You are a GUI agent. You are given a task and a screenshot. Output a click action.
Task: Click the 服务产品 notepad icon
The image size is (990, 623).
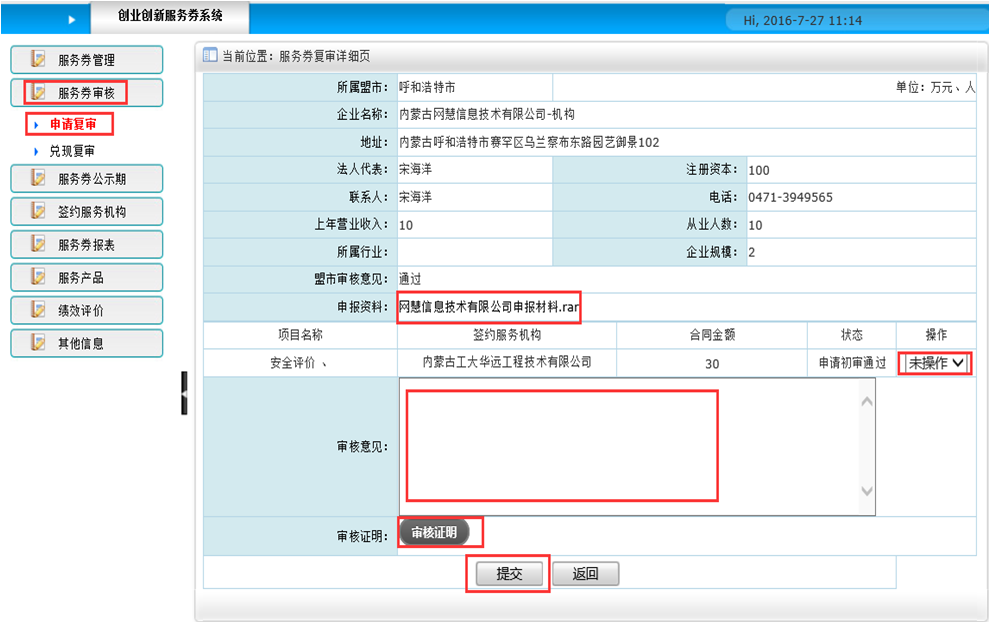tap(39, 276)
